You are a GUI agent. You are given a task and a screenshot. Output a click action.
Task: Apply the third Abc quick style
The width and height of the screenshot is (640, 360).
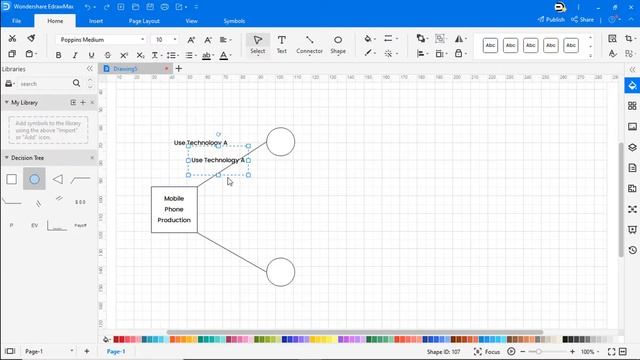531,45
